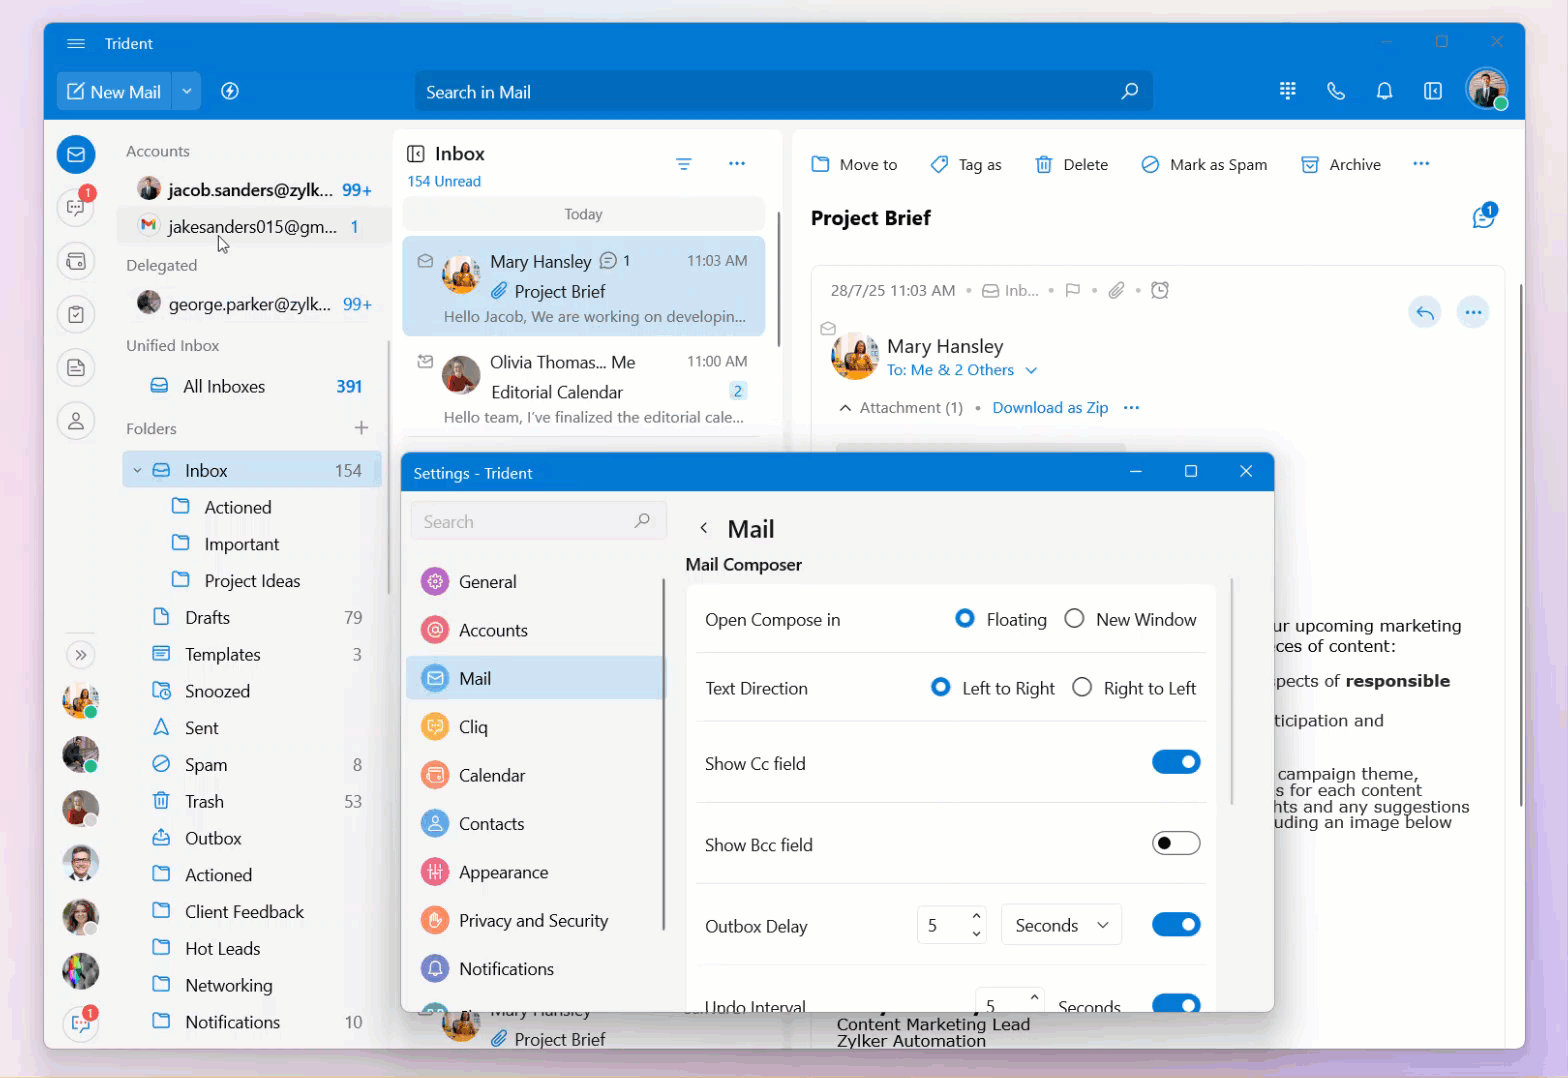This screenshot has width=1568, height=1078.
Task: Click the New Mail button
Action: pyautogui.click(x=114, y=91)
